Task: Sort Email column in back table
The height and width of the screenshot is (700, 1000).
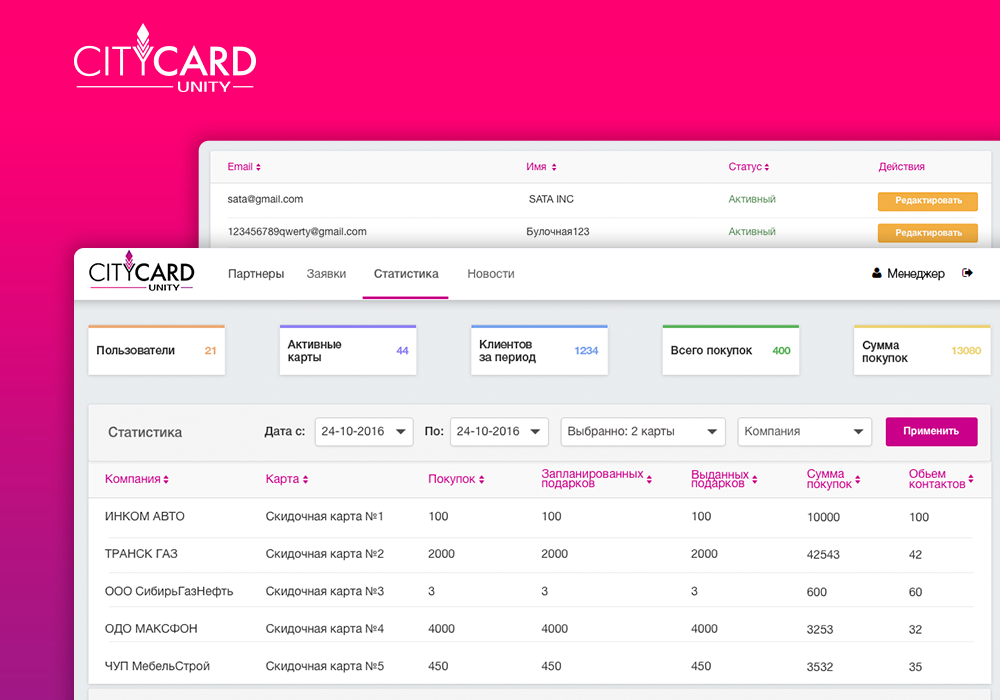Action: [258, 167]
